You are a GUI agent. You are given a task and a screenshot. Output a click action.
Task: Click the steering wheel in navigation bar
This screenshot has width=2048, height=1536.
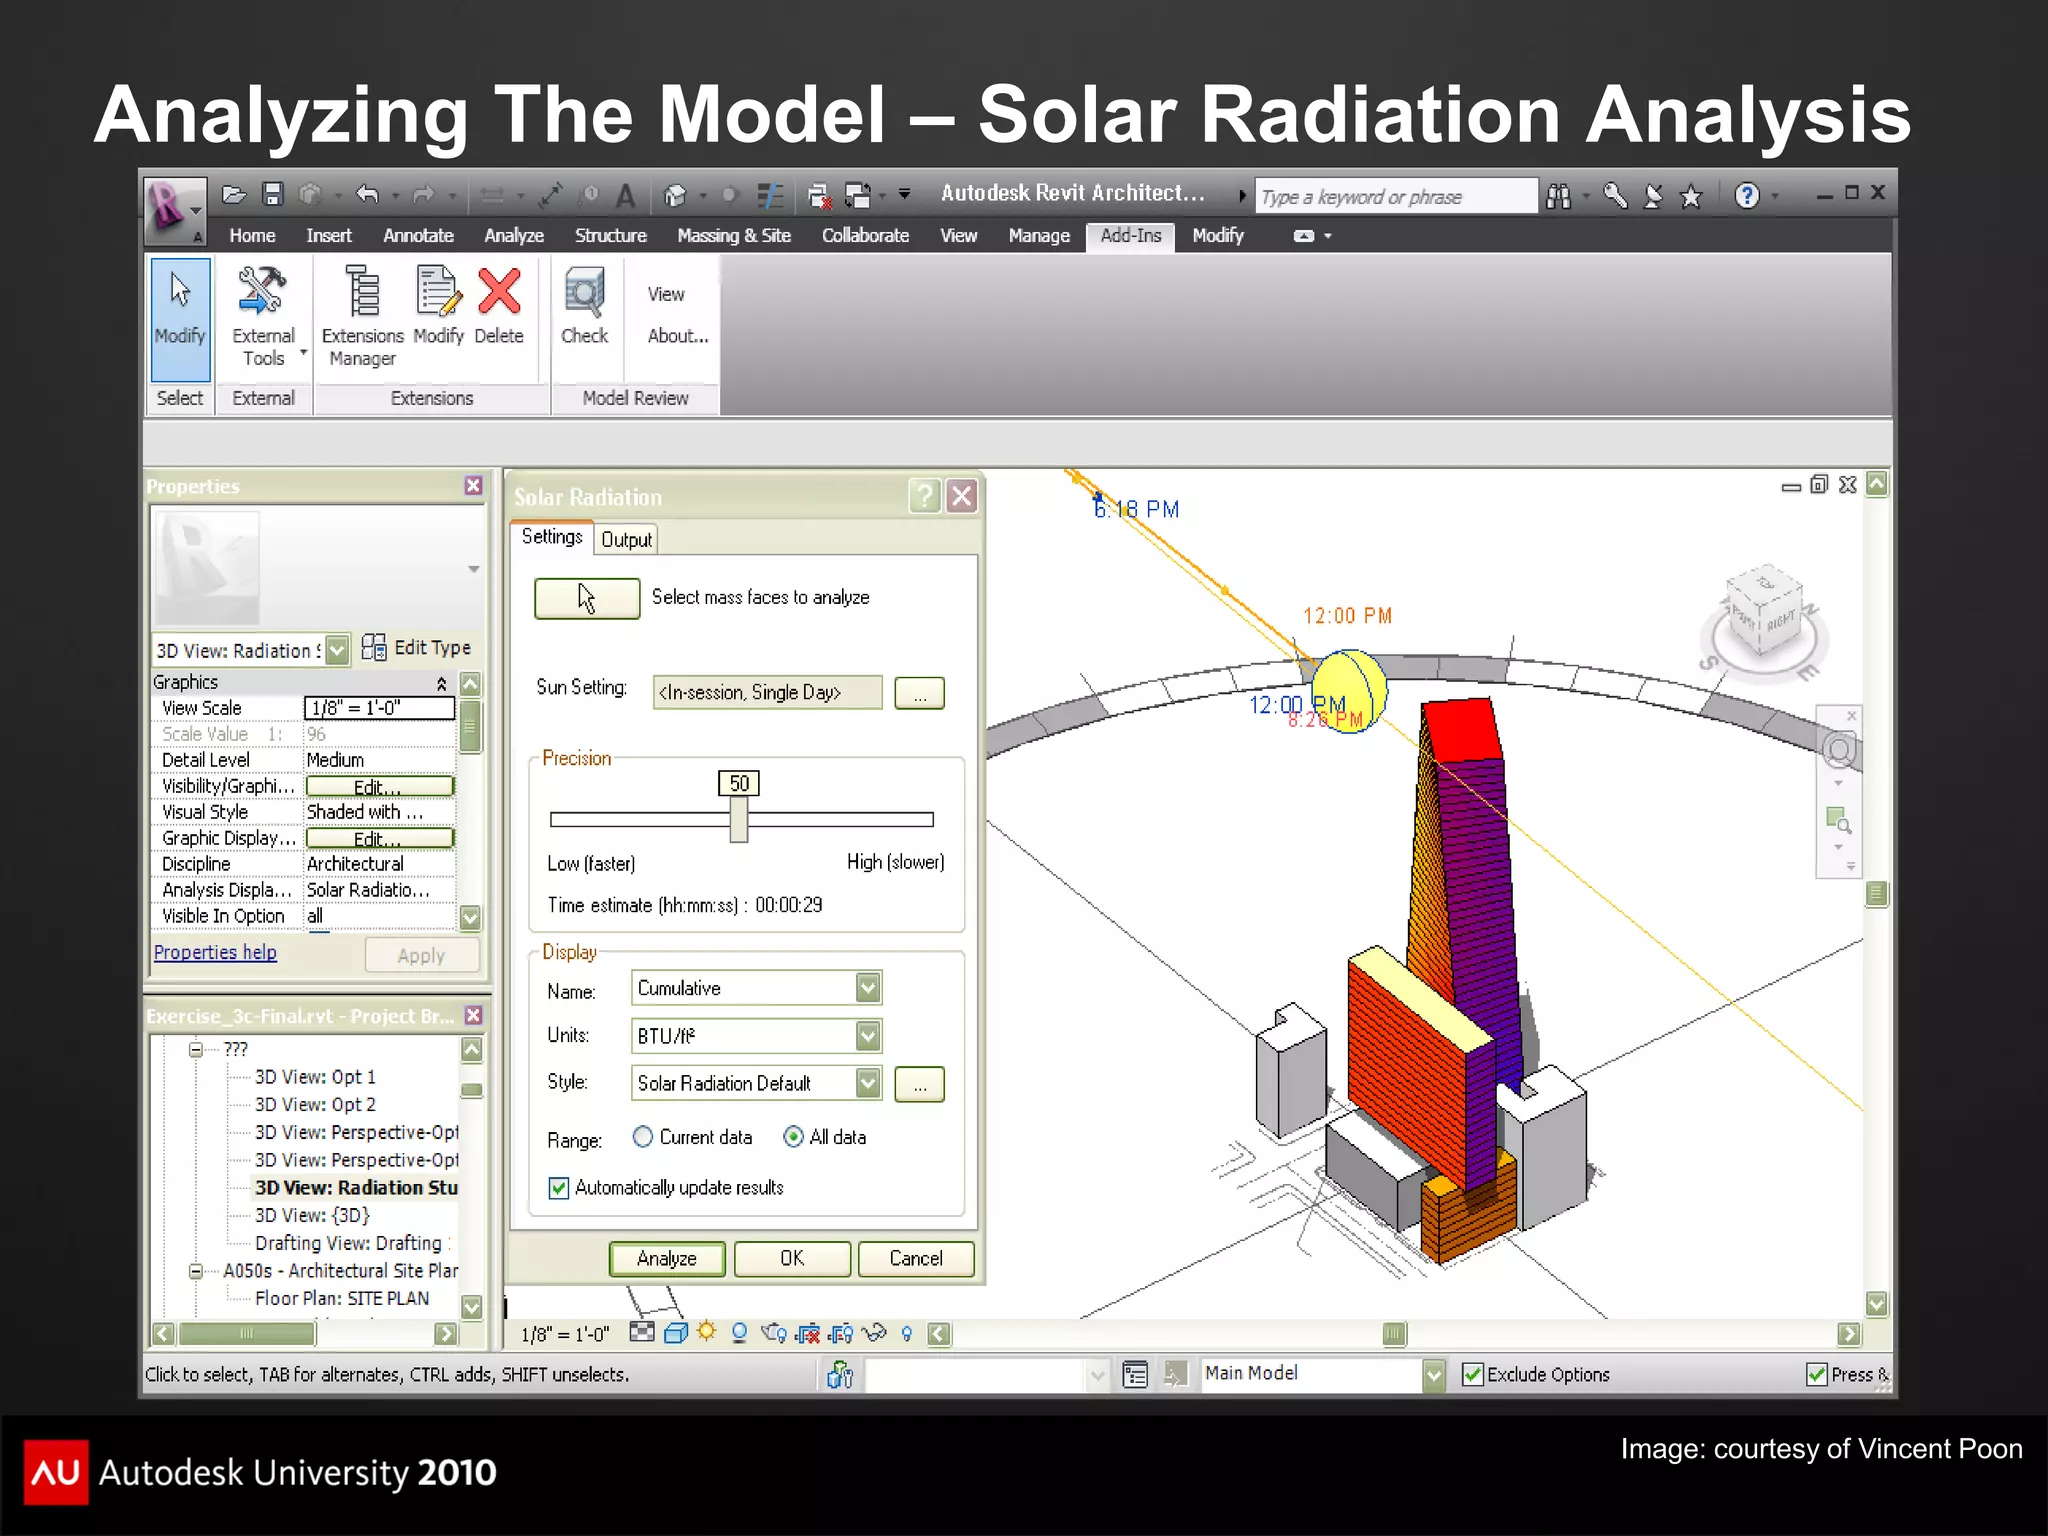point(1839,749)
